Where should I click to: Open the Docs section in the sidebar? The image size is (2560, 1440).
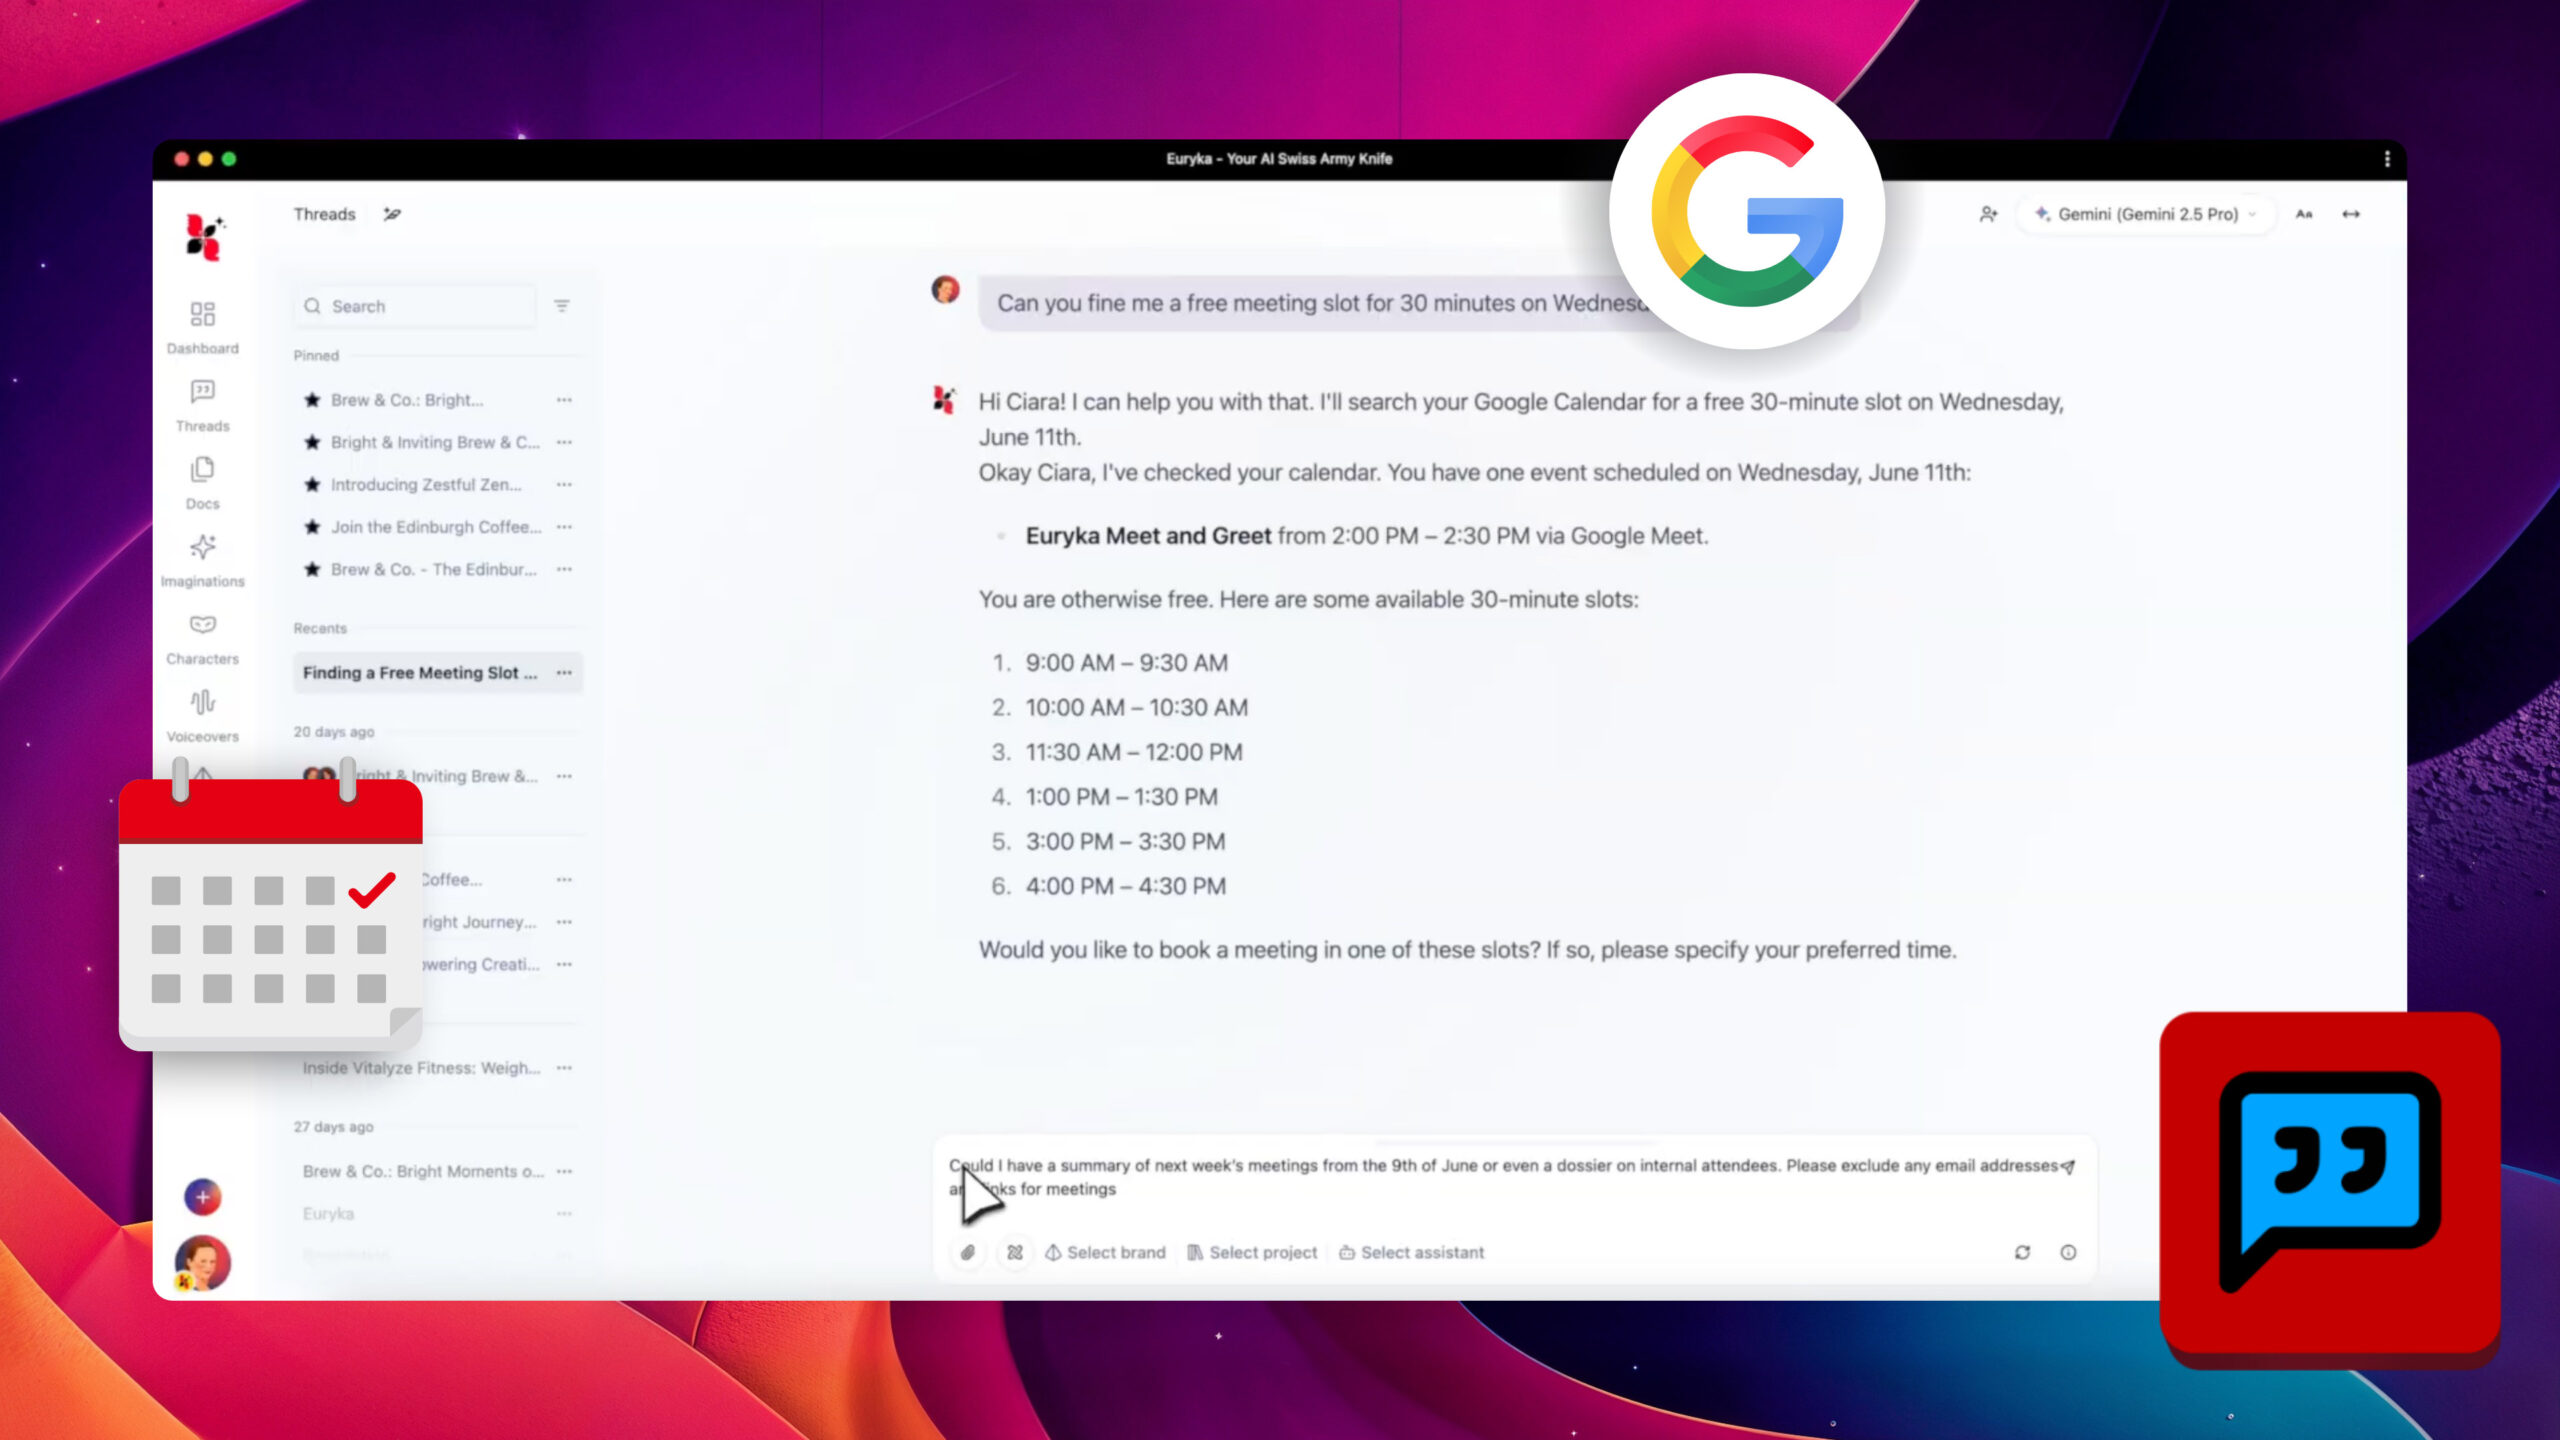tap(202, 482)
